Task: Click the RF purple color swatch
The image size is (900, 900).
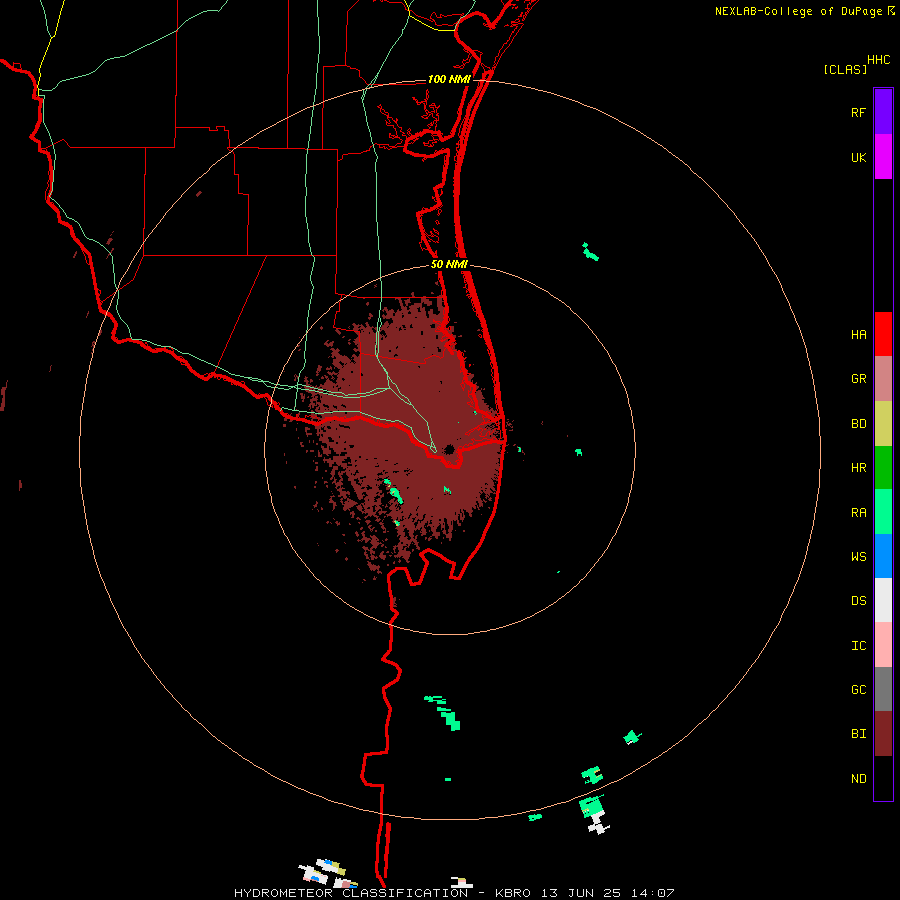Action: coord(883,112)
